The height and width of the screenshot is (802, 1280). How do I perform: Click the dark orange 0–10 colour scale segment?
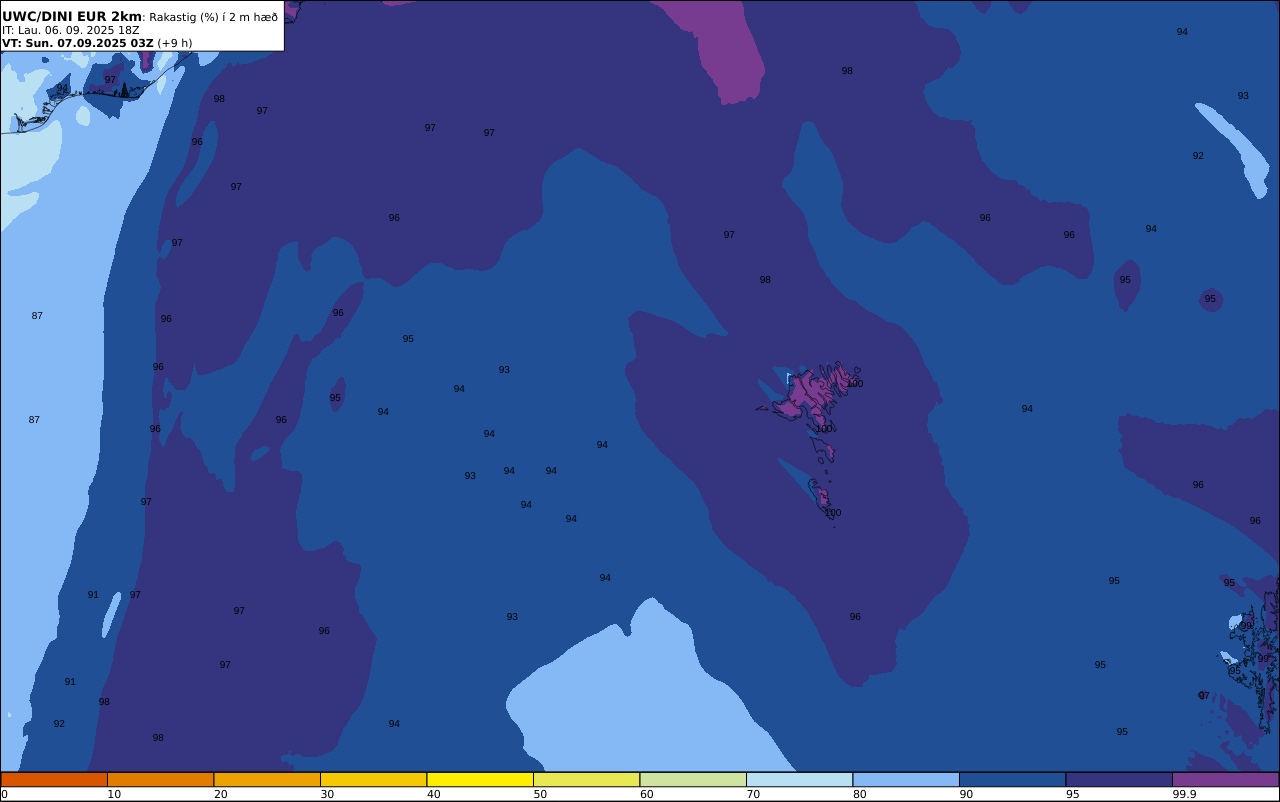[54, 779]
